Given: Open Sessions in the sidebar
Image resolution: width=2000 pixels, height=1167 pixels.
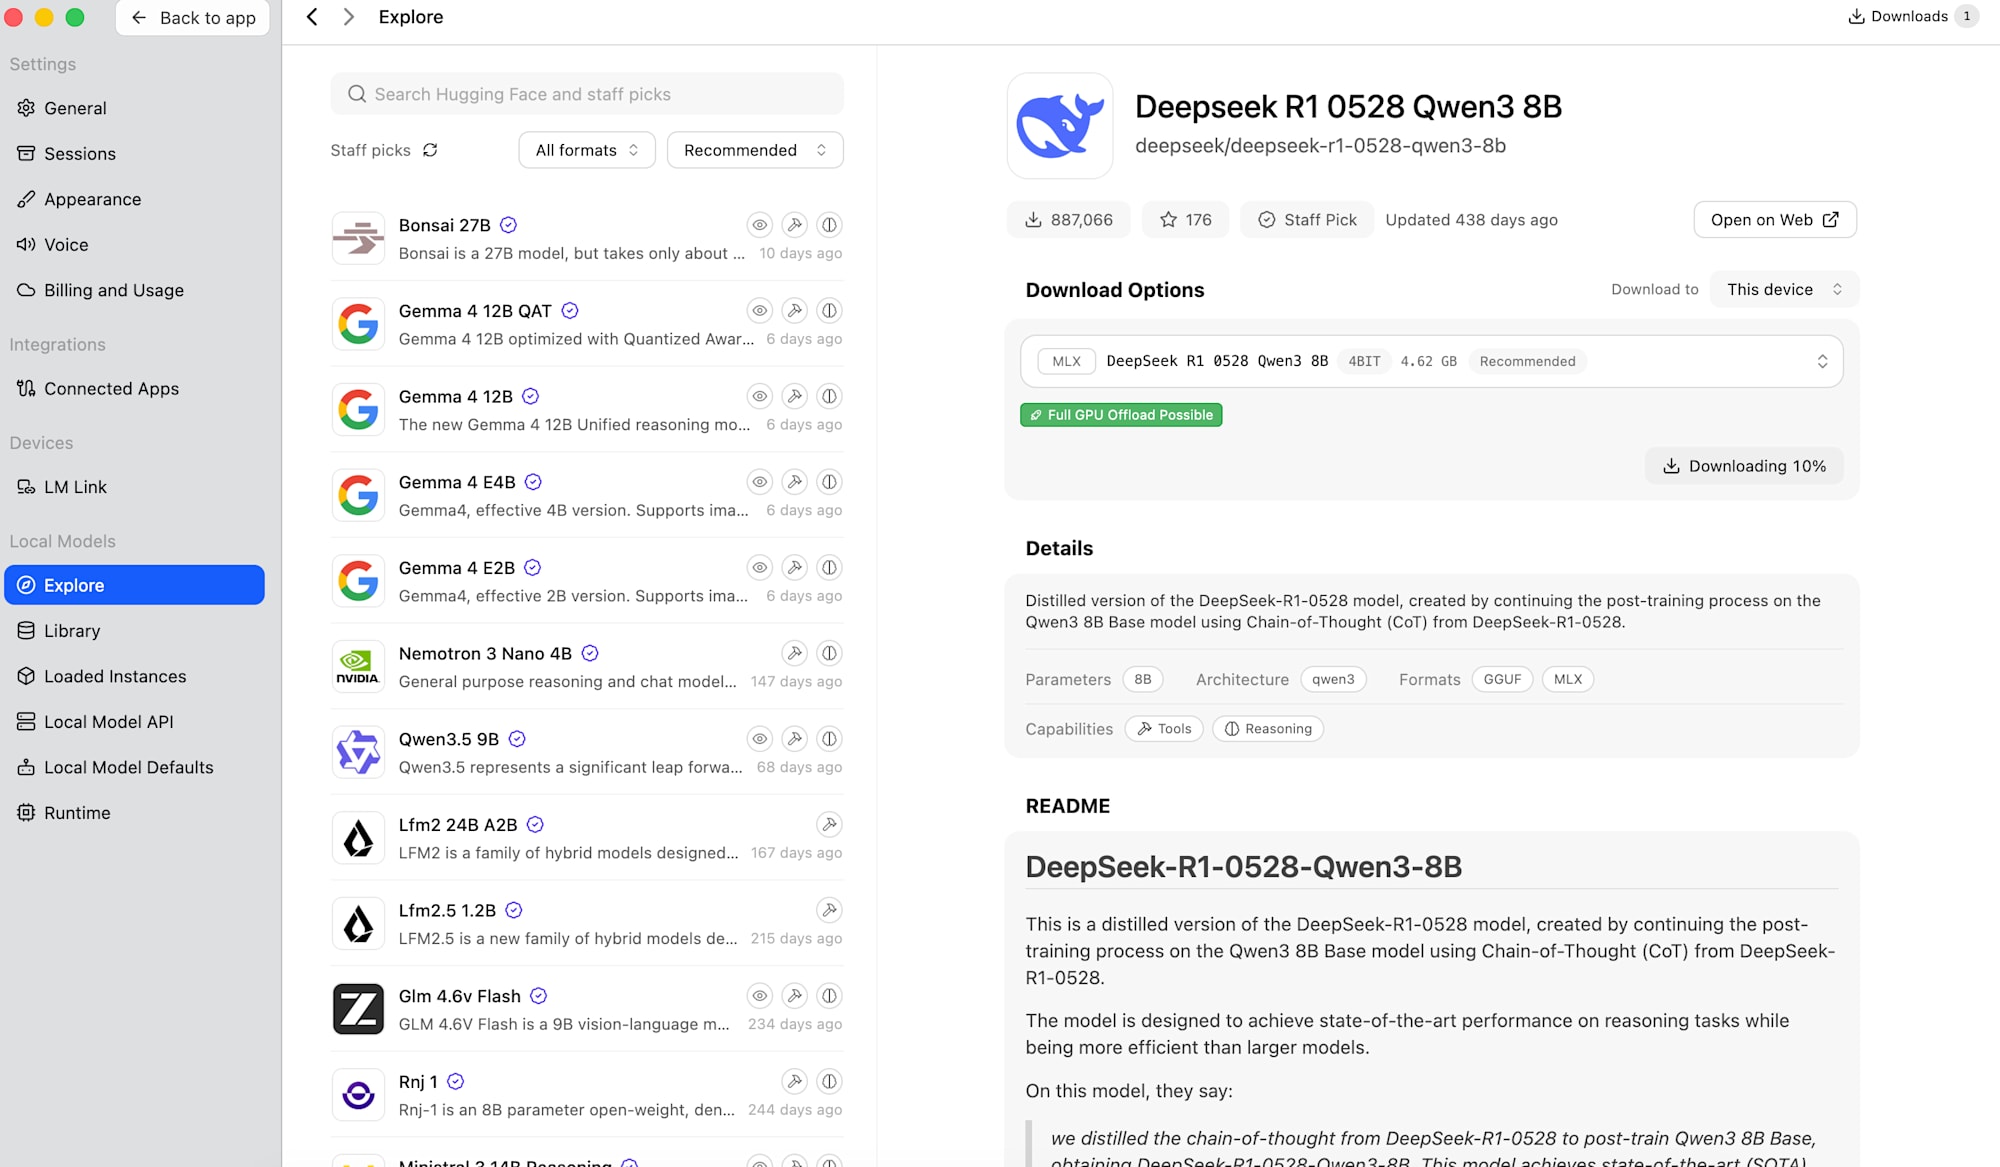Looking at the screenshot, I should tap(134, 153).
